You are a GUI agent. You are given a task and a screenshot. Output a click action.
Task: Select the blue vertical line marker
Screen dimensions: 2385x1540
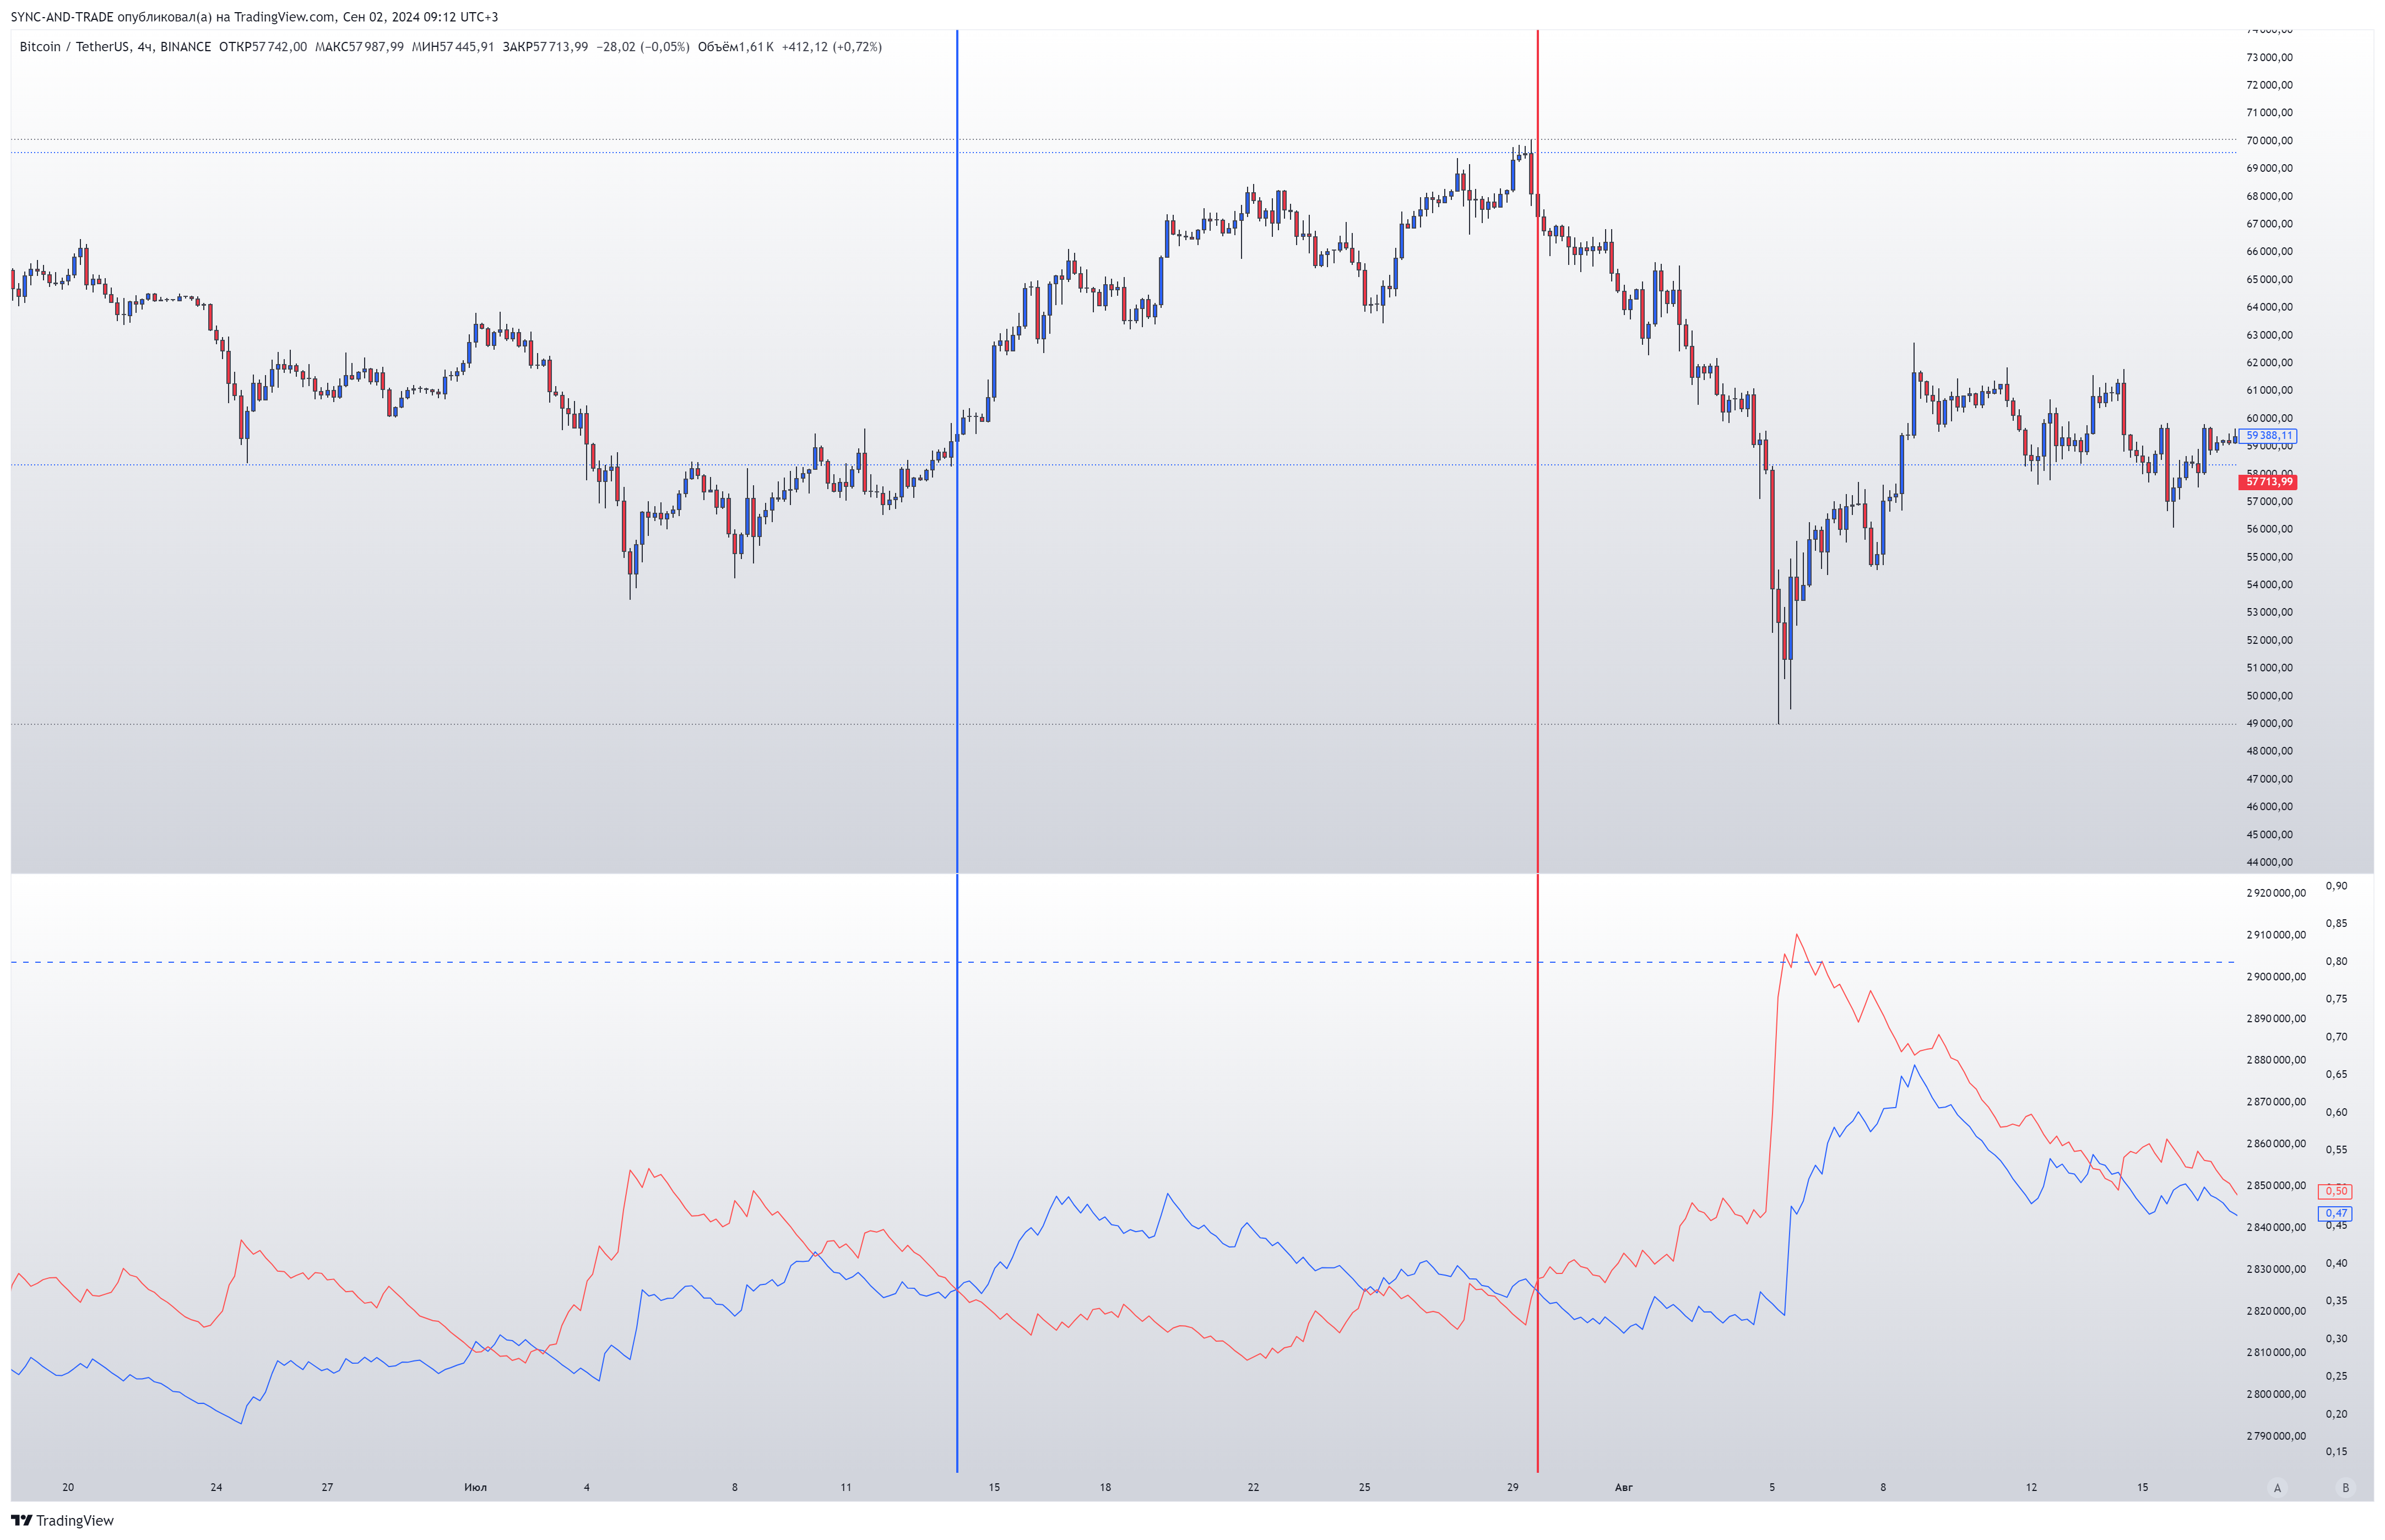[x=957, y=750]
